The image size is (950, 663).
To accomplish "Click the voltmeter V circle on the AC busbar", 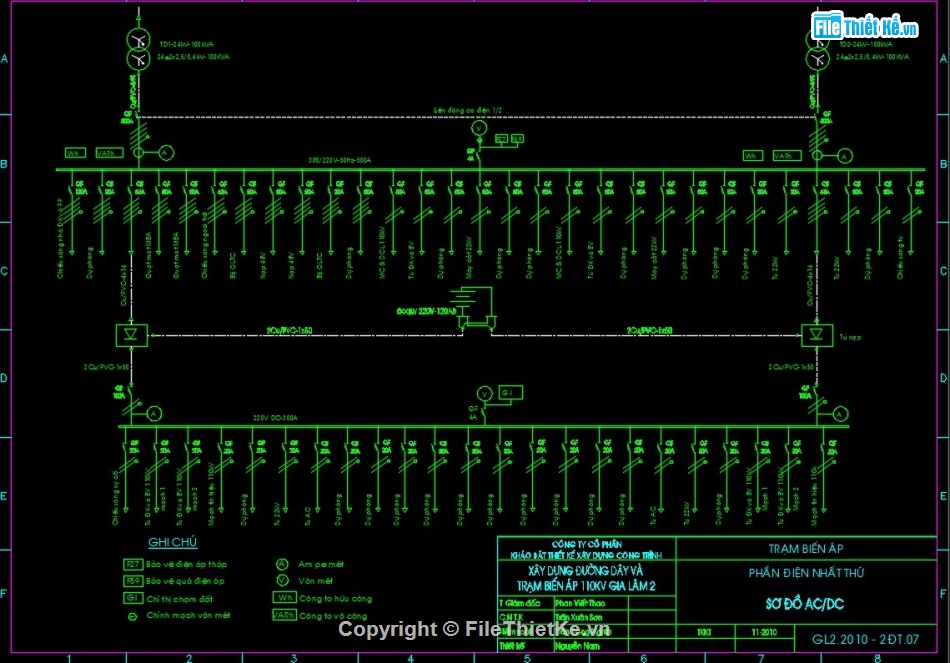I will 479,130.
